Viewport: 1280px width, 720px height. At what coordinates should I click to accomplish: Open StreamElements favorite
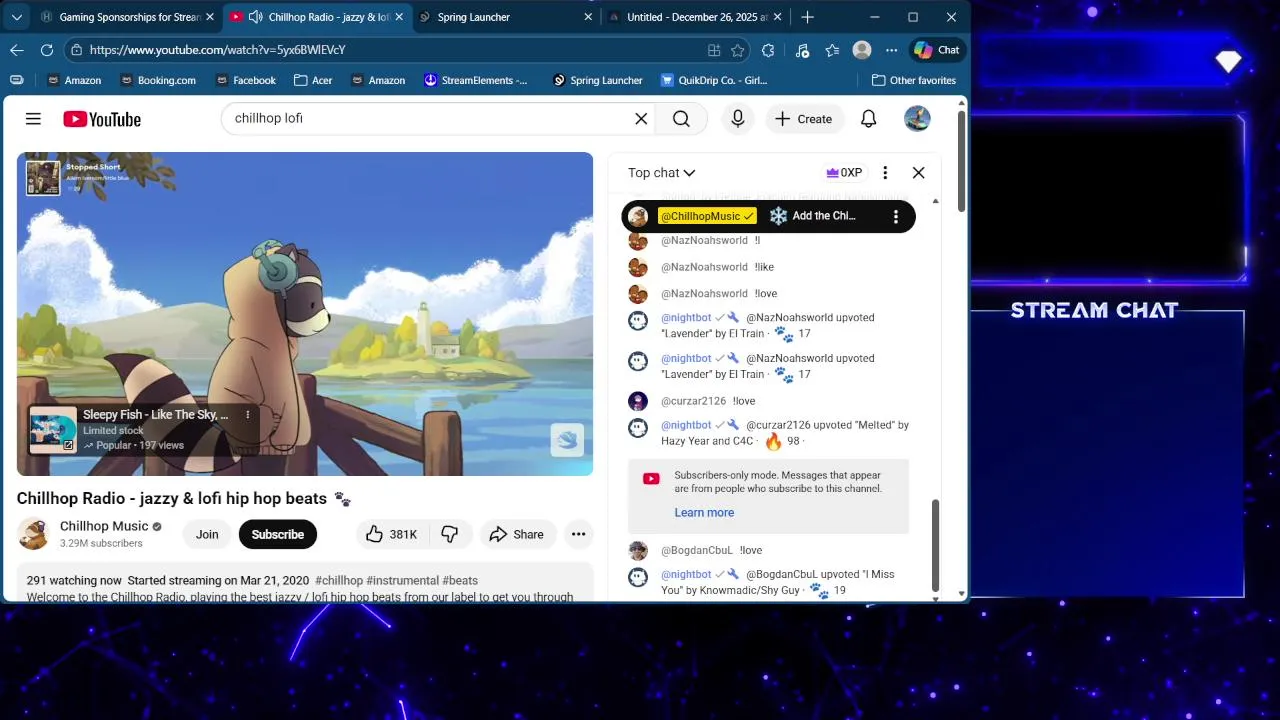(x=476, y=80)
